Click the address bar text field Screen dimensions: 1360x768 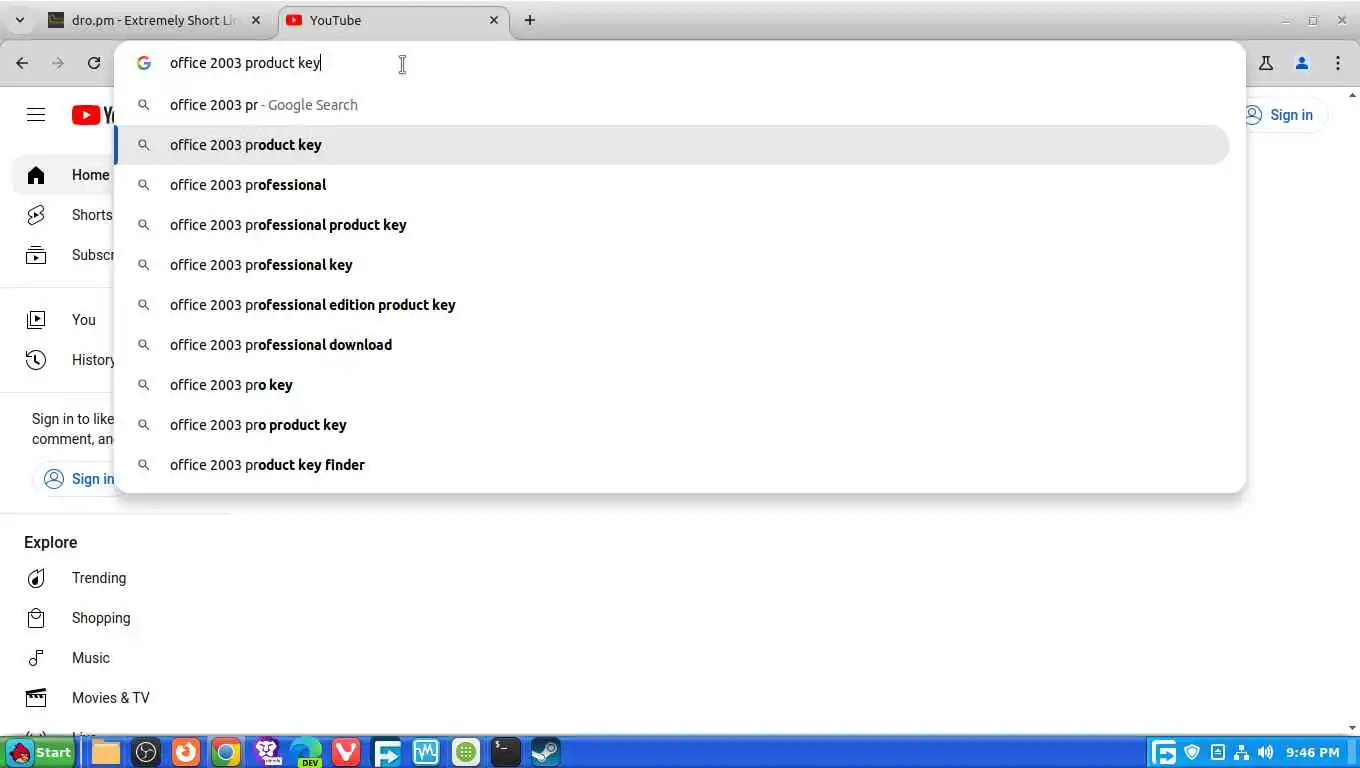pyautogui.click(x=680, y=63)
